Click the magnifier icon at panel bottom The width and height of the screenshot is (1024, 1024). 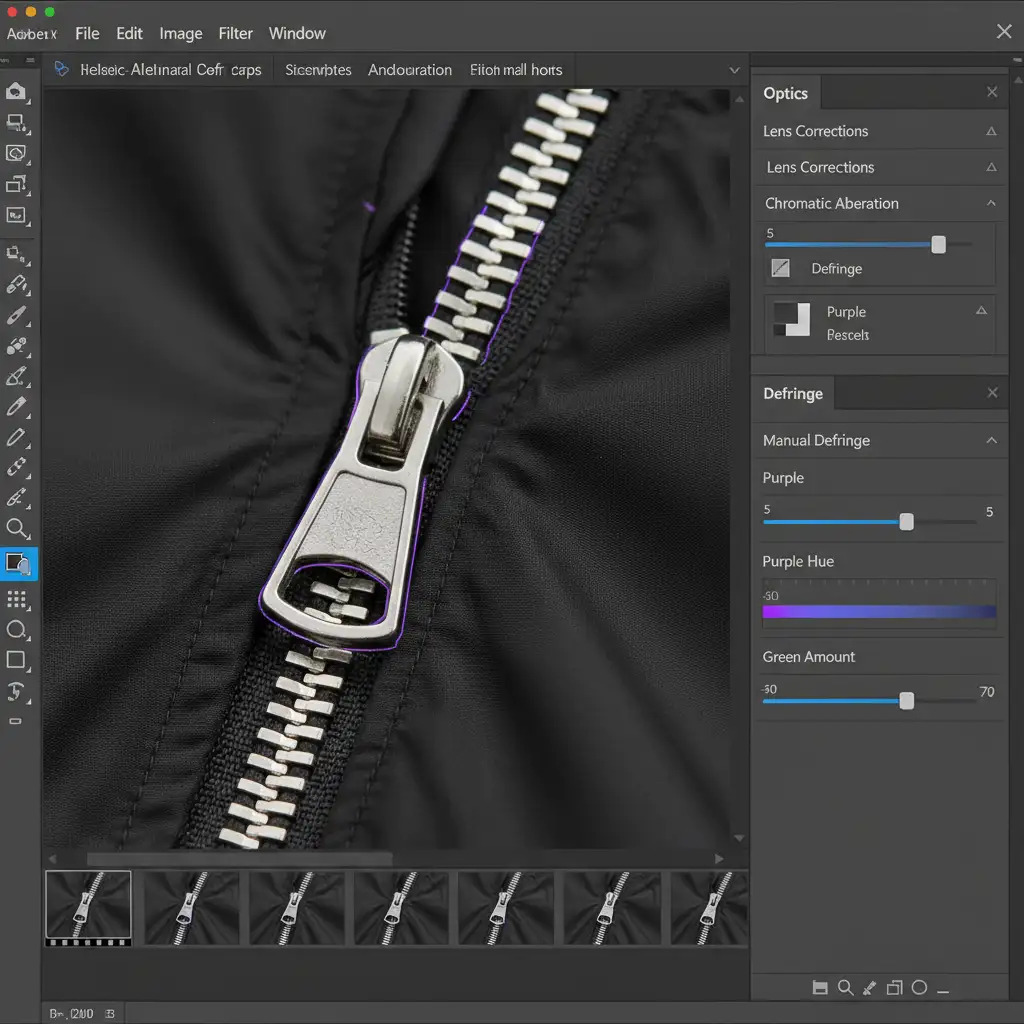845,988
